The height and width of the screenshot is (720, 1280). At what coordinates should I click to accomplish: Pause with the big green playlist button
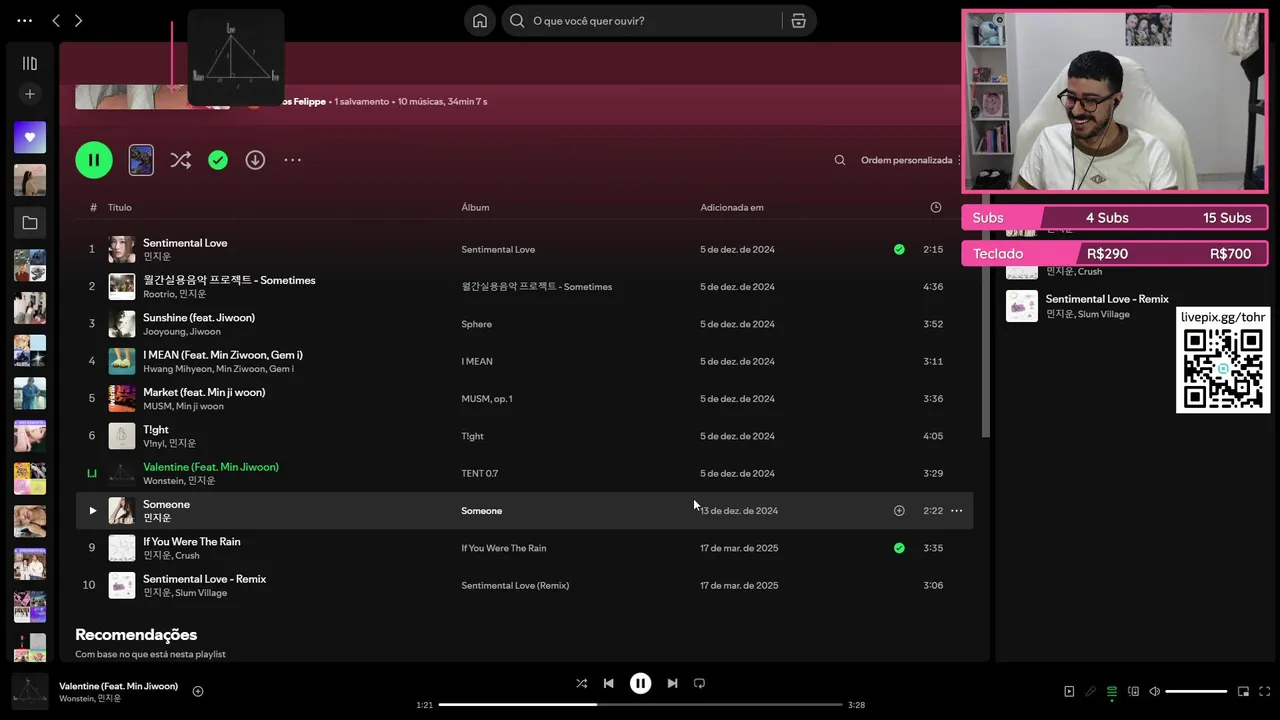click(x=94, y=160)
